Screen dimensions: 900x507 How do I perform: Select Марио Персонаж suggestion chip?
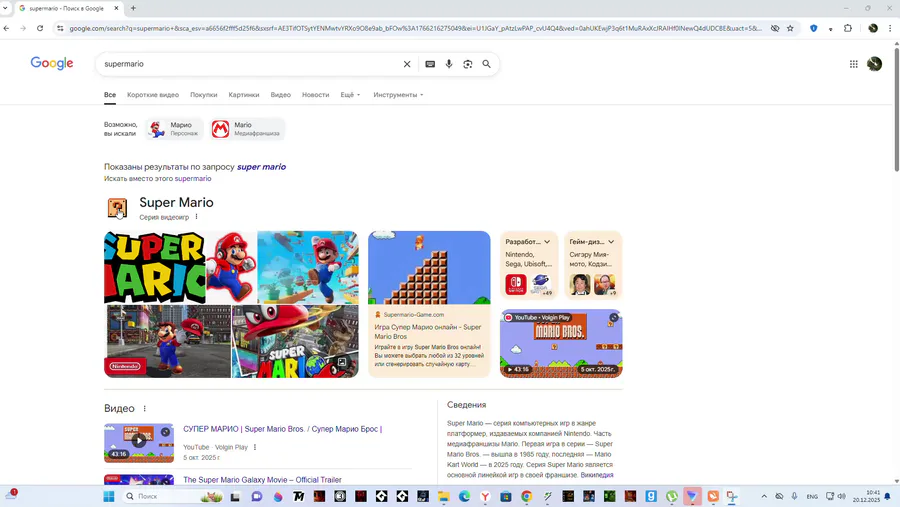pyautogui.click(x=174, y=129)
